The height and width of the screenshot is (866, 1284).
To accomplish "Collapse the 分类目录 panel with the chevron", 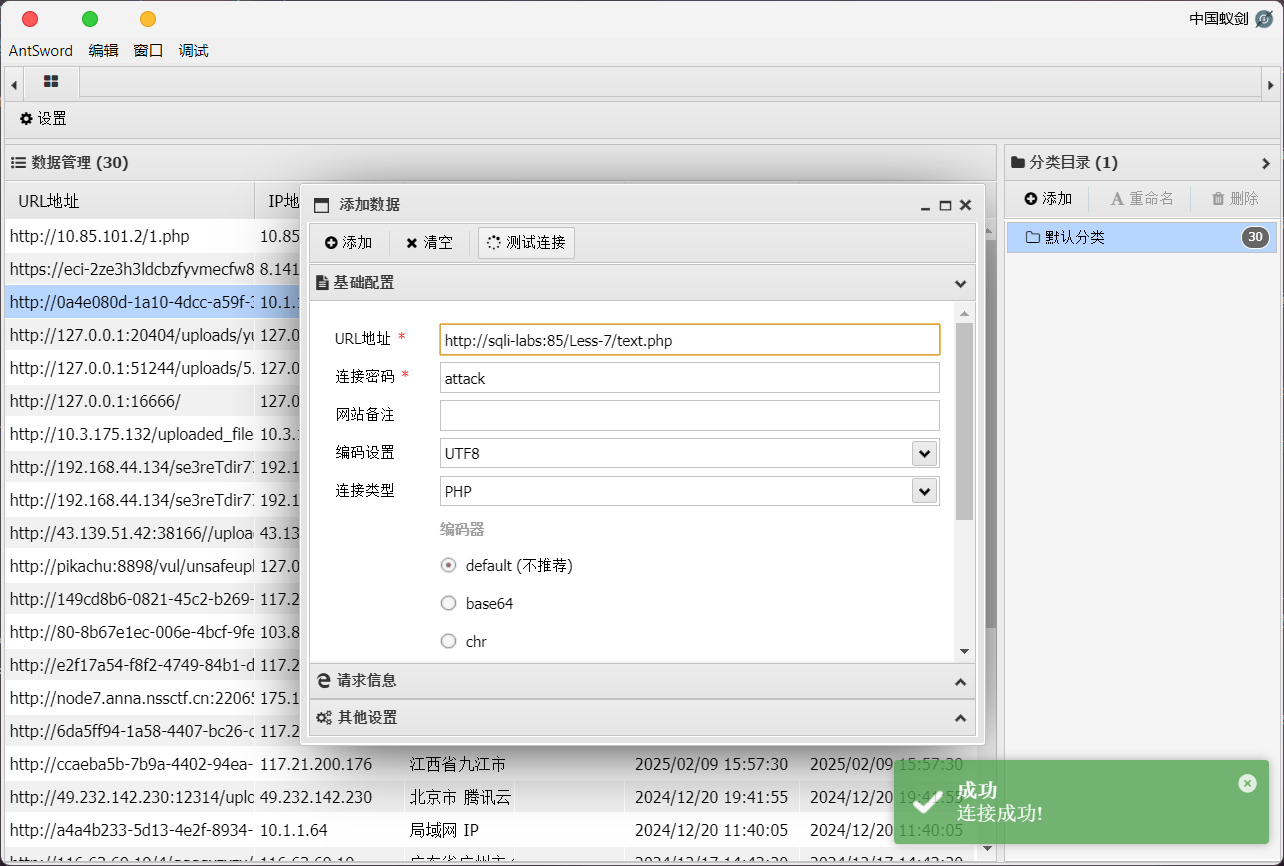I will (1266, 163).
